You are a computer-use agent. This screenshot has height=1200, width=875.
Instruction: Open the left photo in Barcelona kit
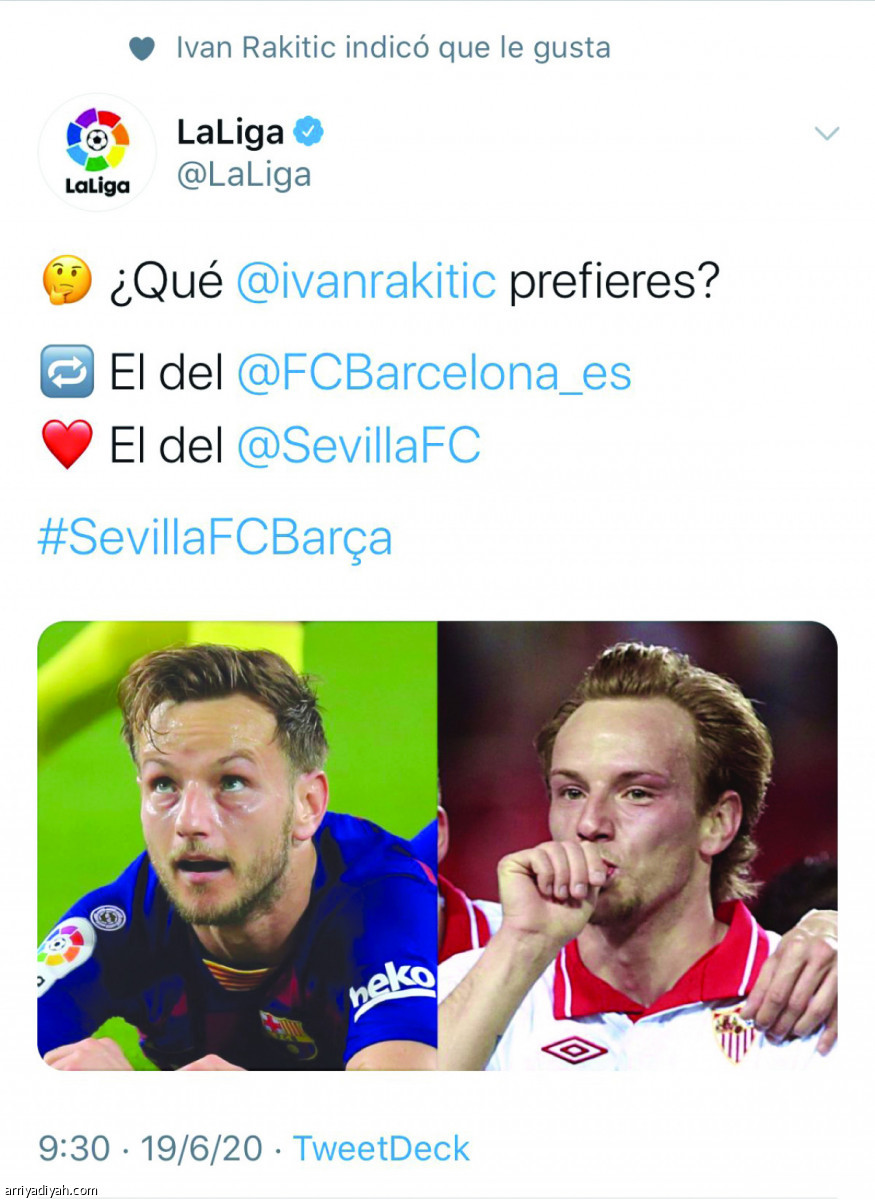(x=237, y=846)
